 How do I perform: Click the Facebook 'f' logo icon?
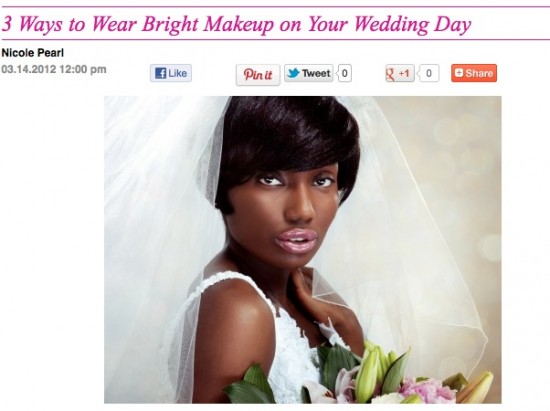(161, 73)
